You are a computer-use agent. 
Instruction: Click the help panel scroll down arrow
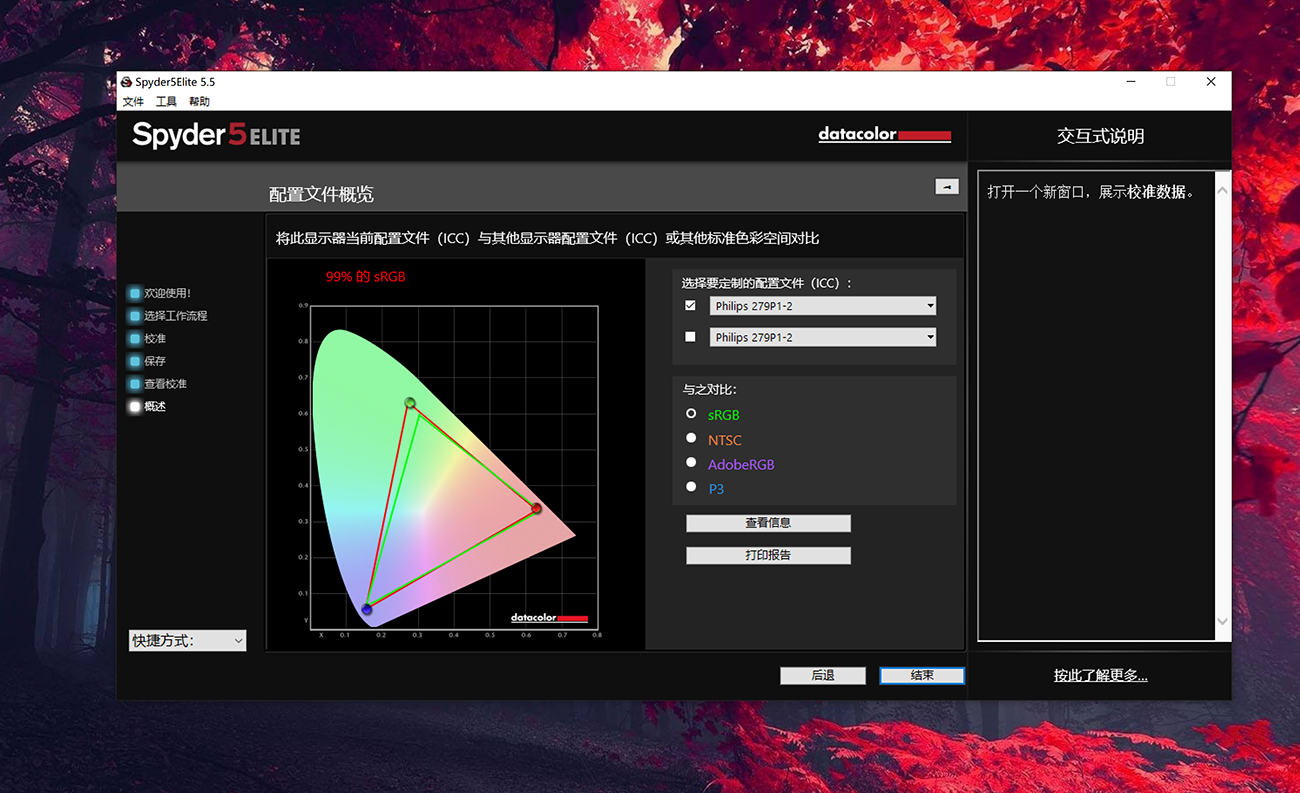[x=1222, y=622]
